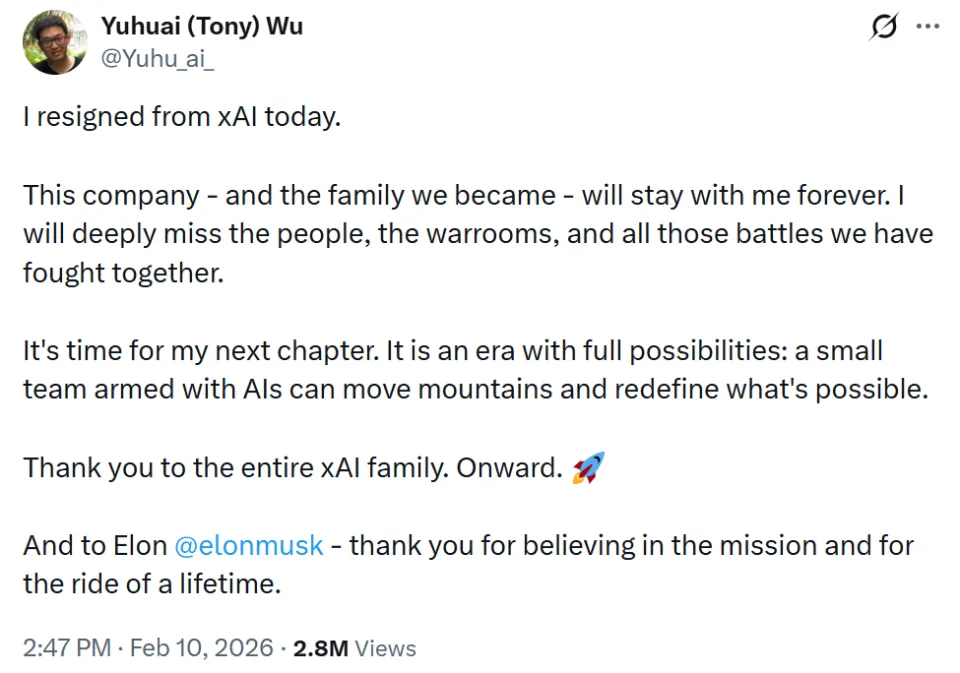The image size is (960, 673).
Task: Open @elonmusk's profile from the mention
Action: click(247, 546)
